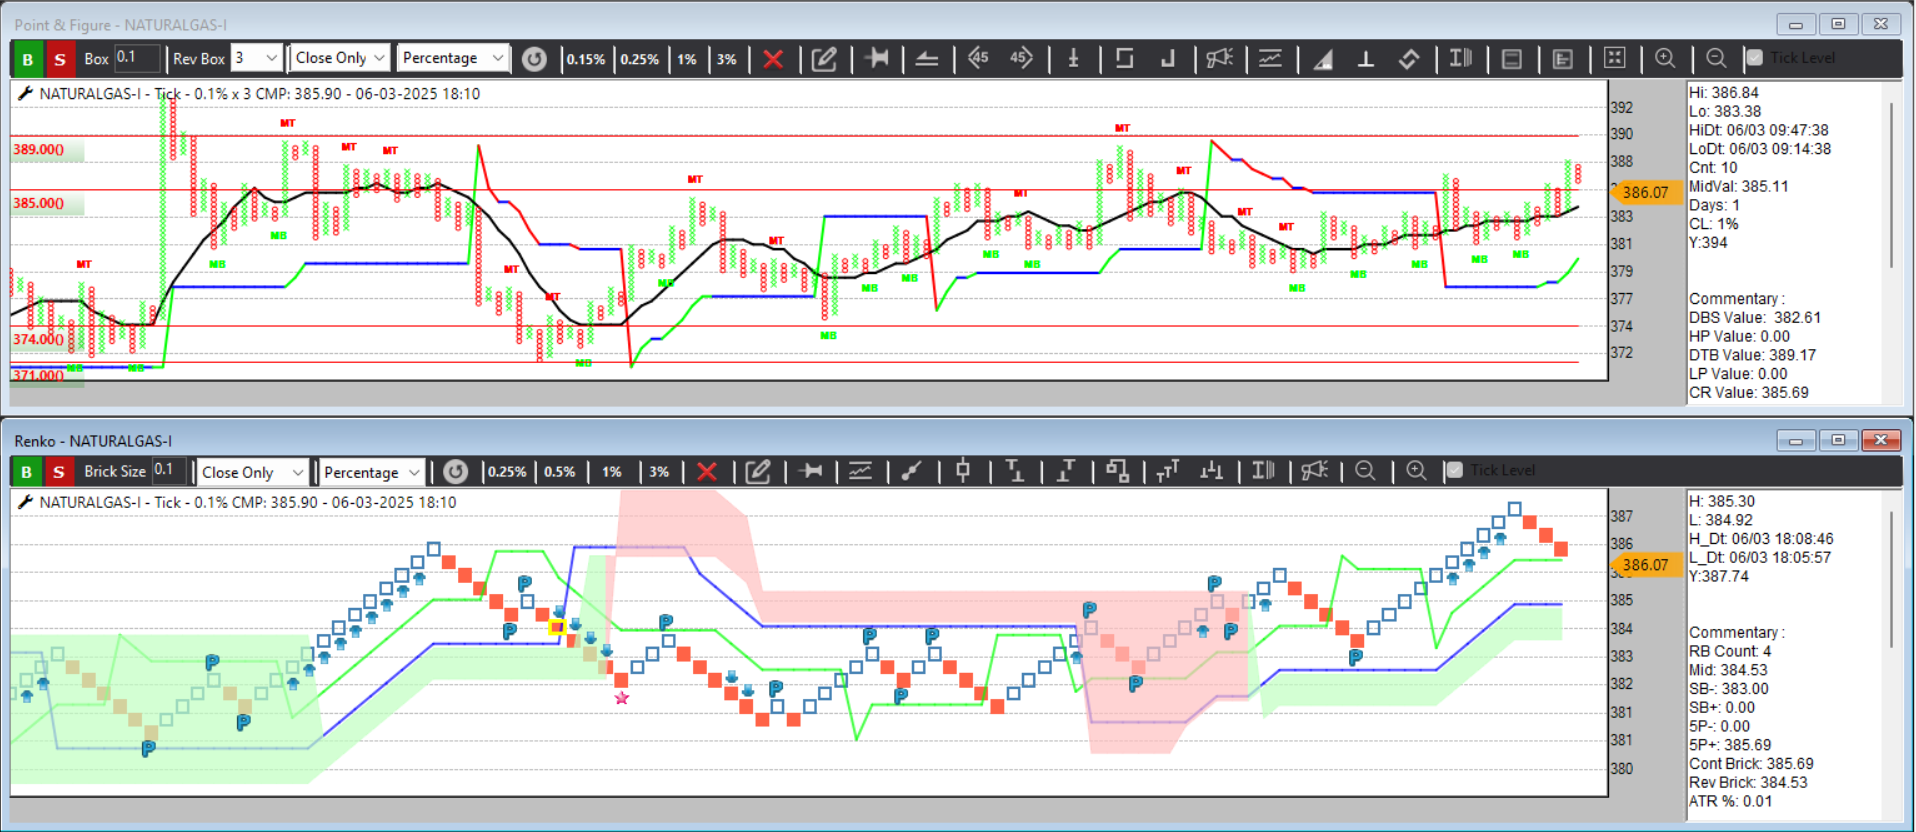This screenshot has height=832, width=1916.
Task: Click the edit pencil icon in Point & Figure toolbar
Action: [824, 59]
